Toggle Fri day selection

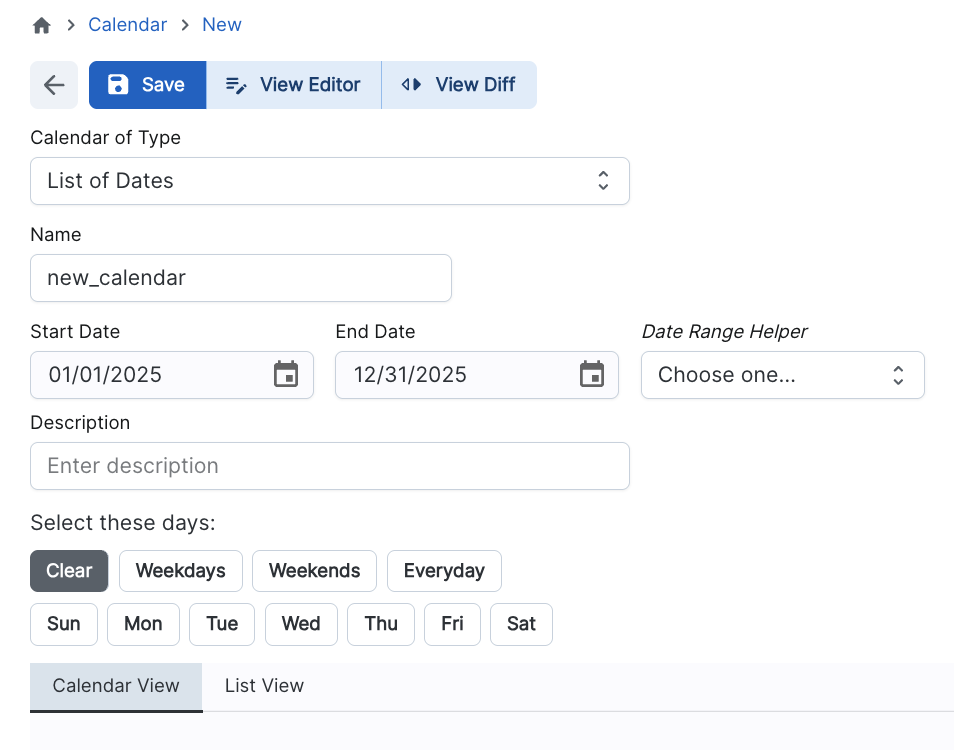pyautogui.click(x=452, y=624)
